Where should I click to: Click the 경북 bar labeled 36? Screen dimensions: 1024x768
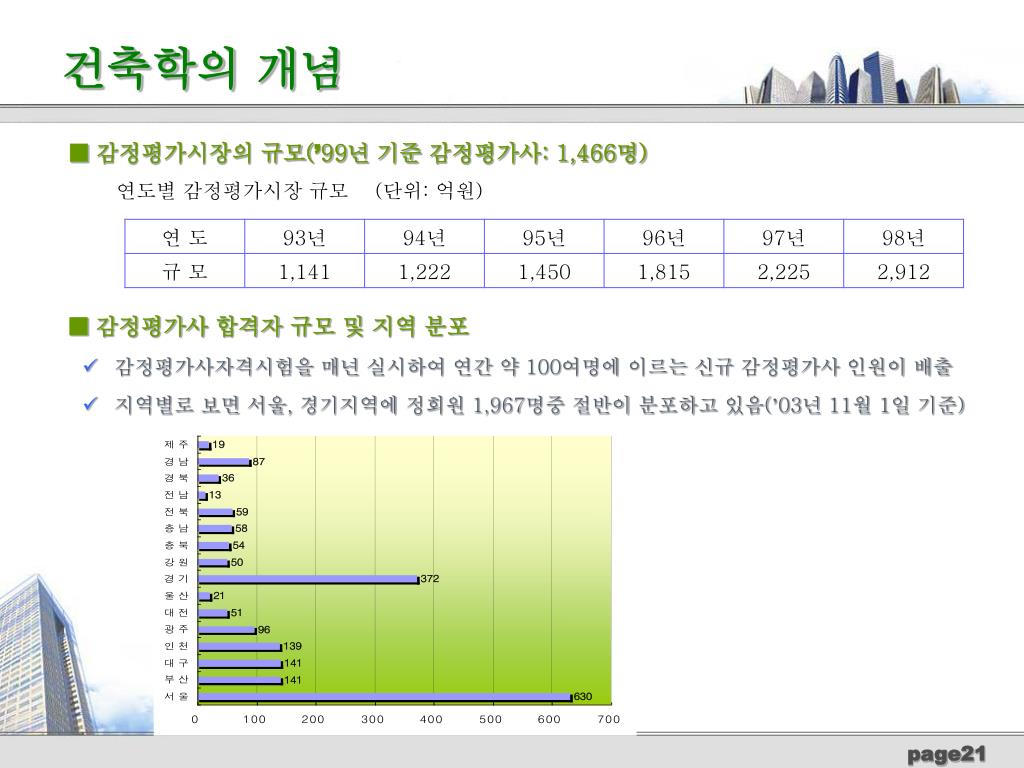[209, 479]
